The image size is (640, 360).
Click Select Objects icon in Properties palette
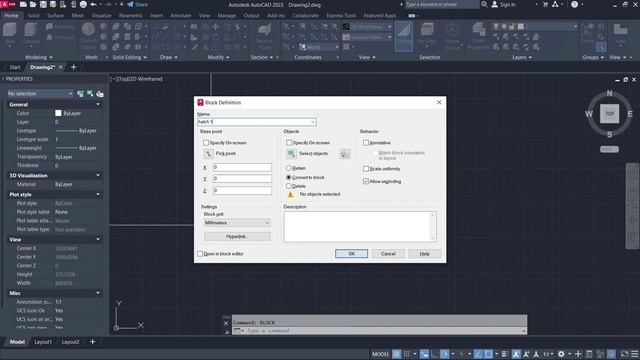click(x=90, y=94)
